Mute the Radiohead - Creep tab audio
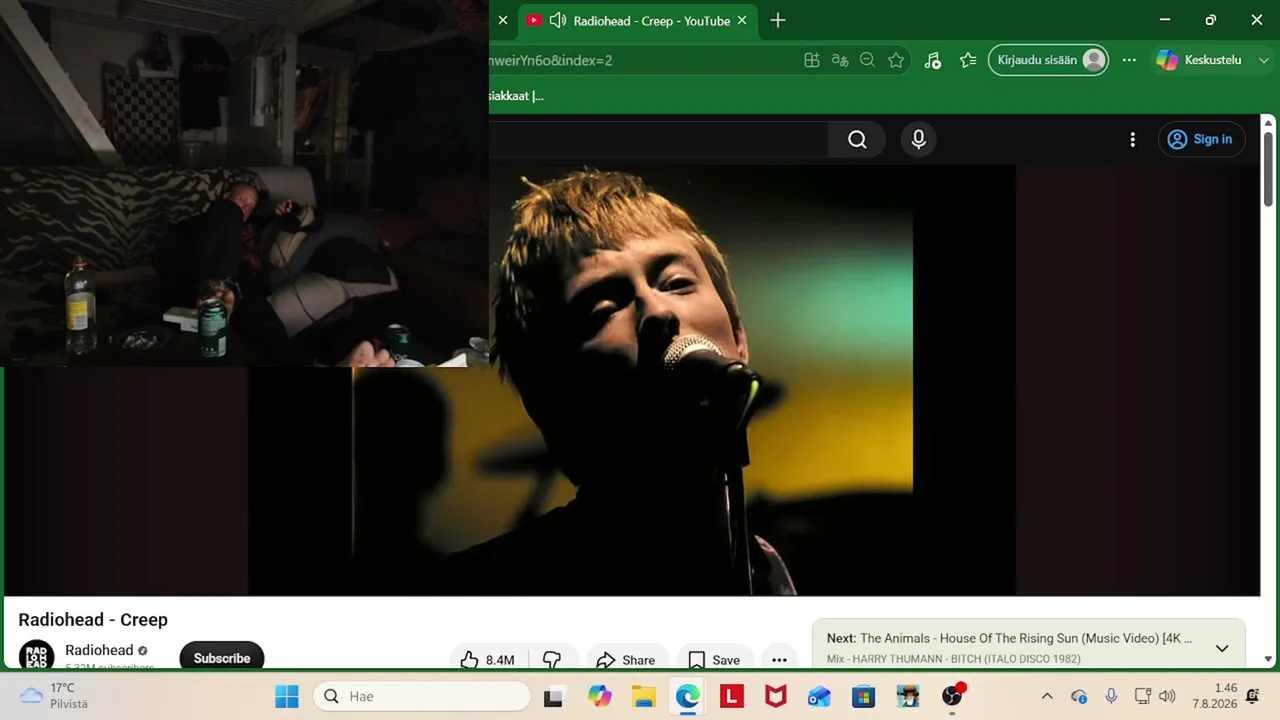Image resolution: width=1280 pixels, height=720 pixels. (558, 20)
